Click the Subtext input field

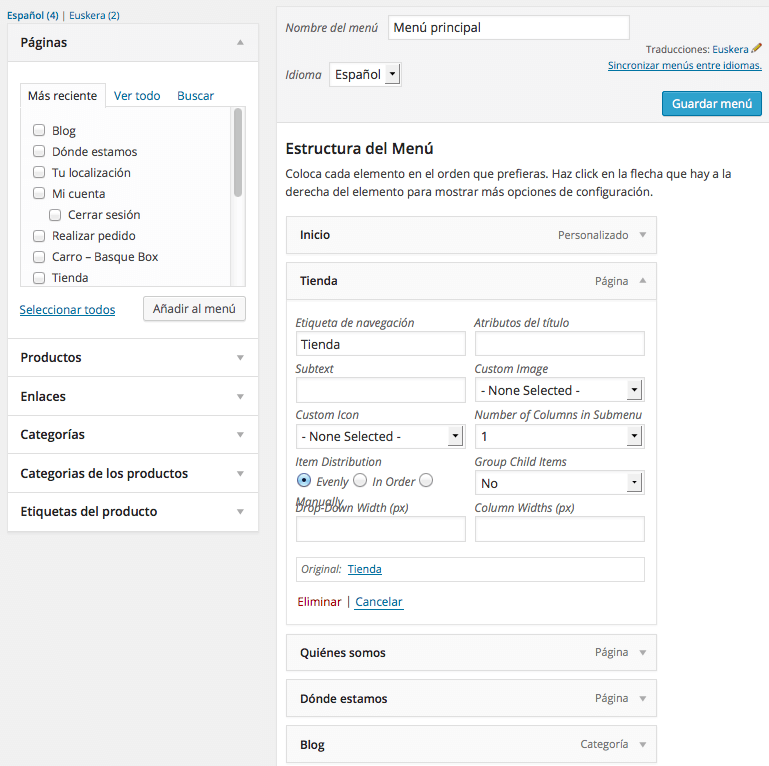tap(381, 390)
